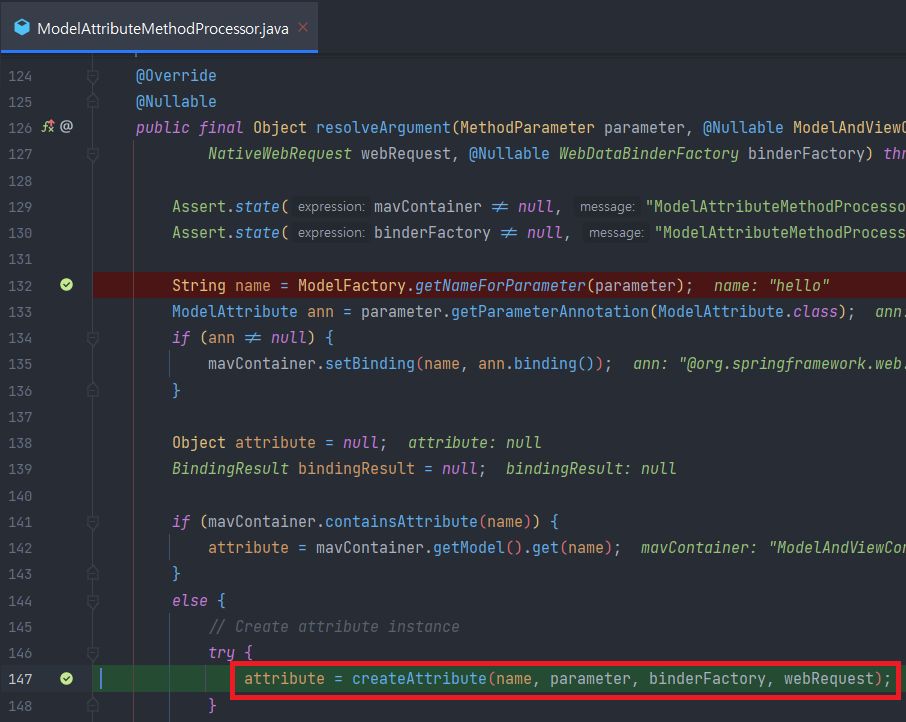Collapse the fold marker at line 127
906x722 pixels.
point(92,154)
